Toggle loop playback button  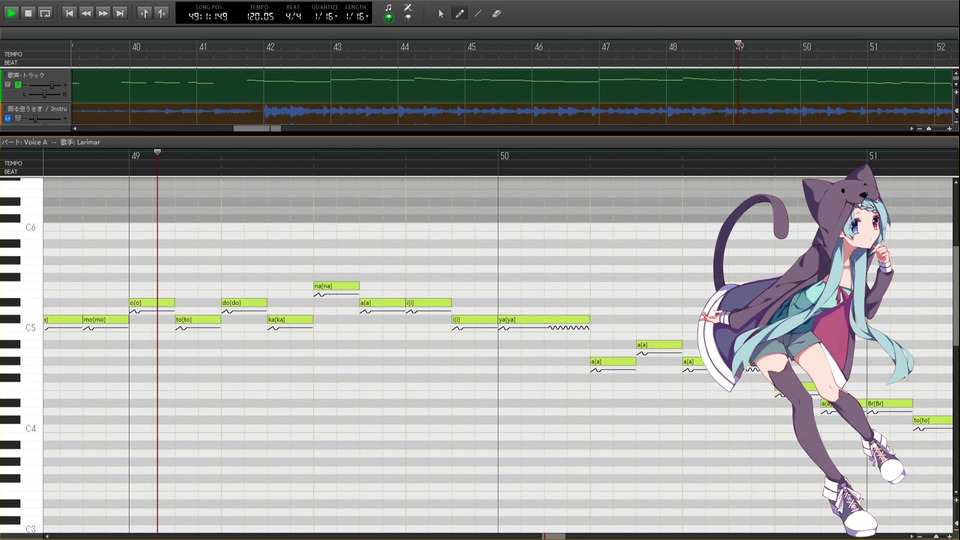45,13
